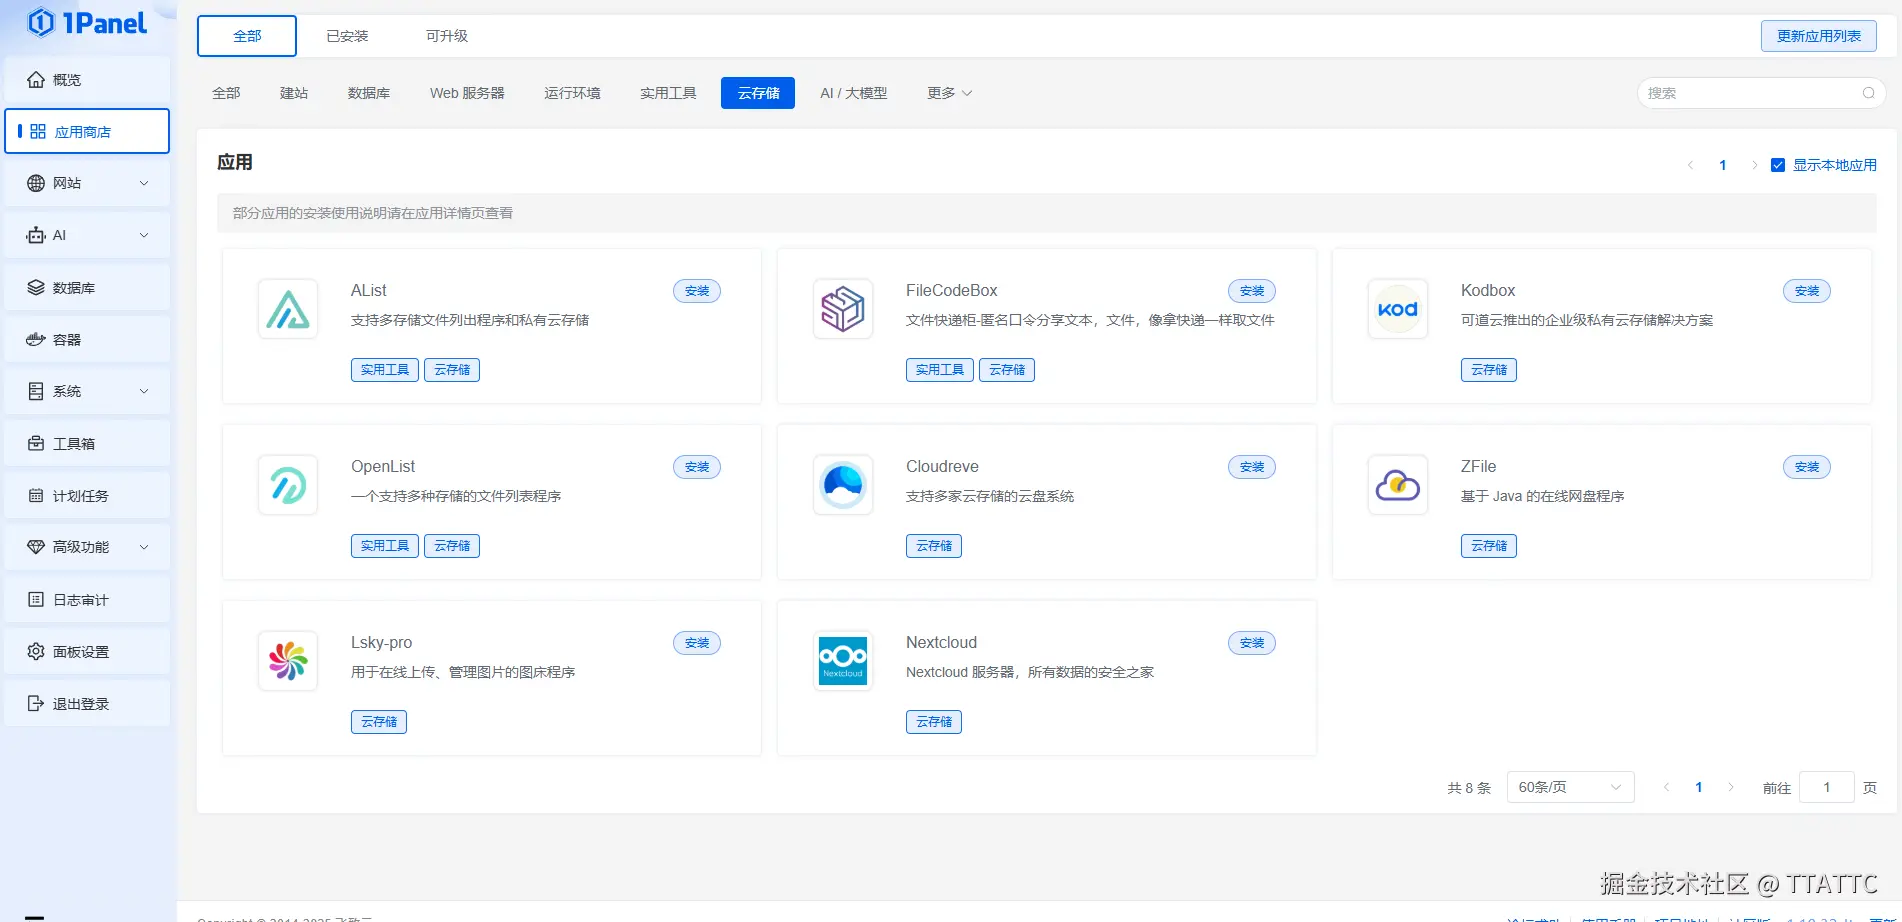Install the ZFile app

[1807, 467]
